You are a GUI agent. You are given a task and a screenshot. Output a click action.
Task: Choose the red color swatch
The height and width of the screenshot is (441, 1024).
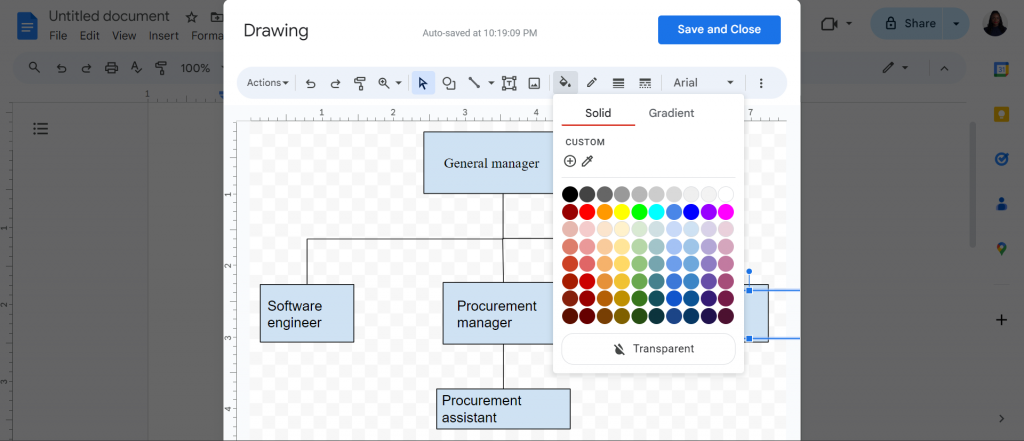[588, 212]
